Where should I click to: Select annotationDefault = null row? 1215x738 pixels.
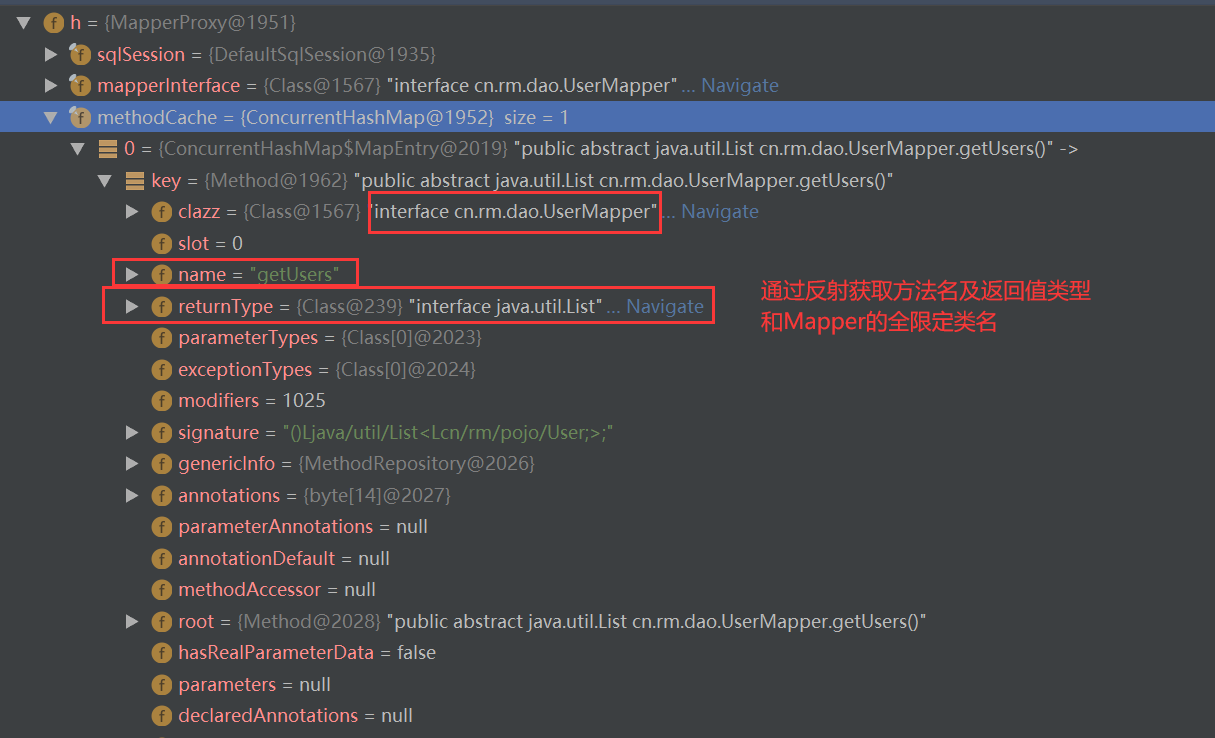pyautogui.click(x=607, y=558)
